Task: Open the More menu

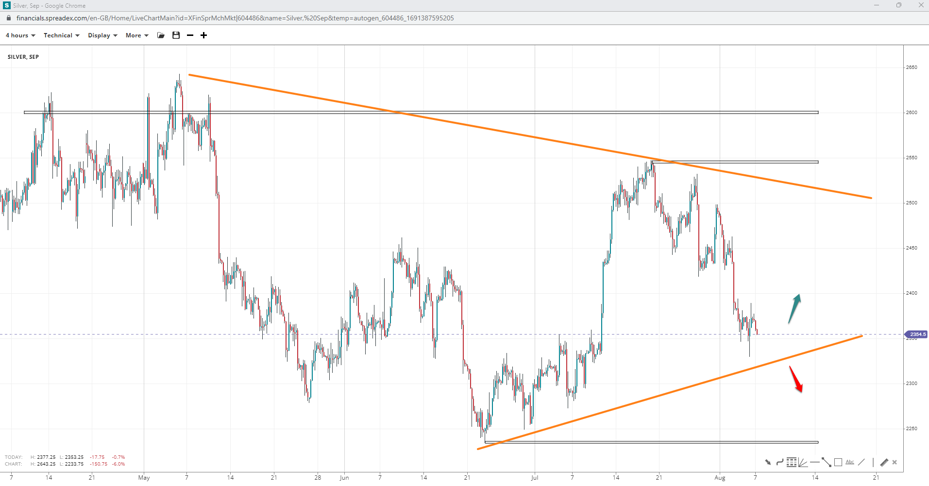Action: (137, 35)
